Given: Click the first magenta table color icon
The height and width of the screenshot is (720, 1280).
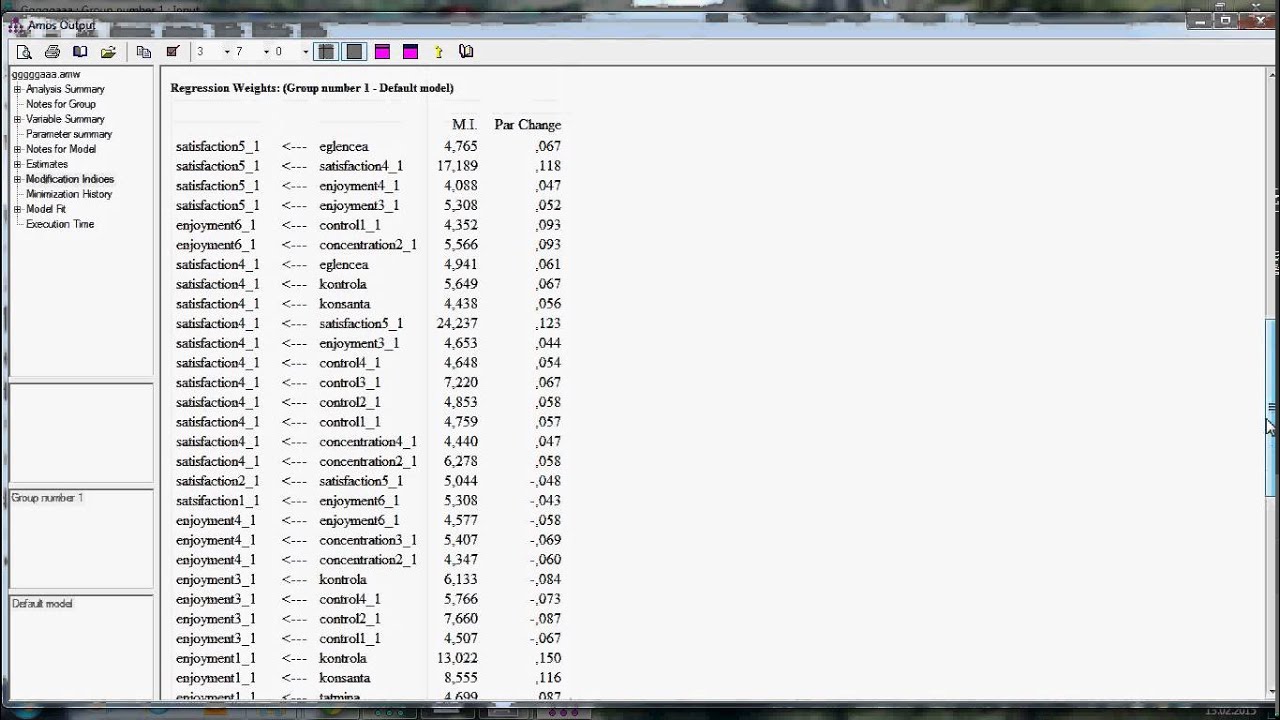Looking at the screenshot, I should [382, 52].
